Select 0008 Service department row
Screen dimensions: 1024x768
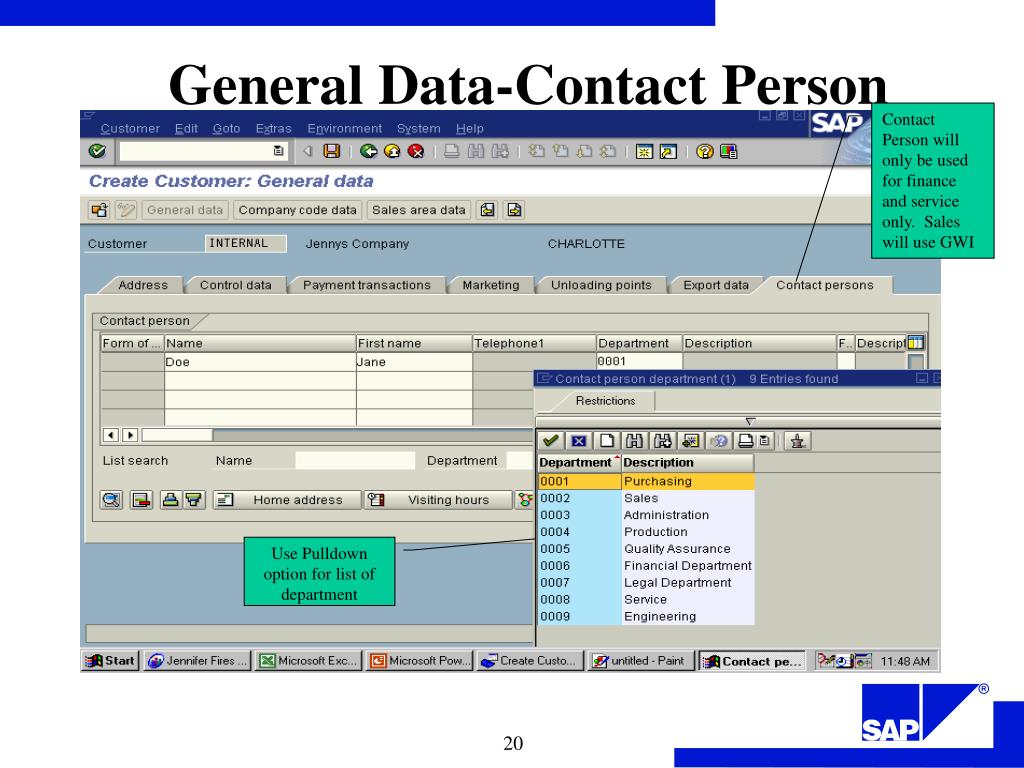646,600
